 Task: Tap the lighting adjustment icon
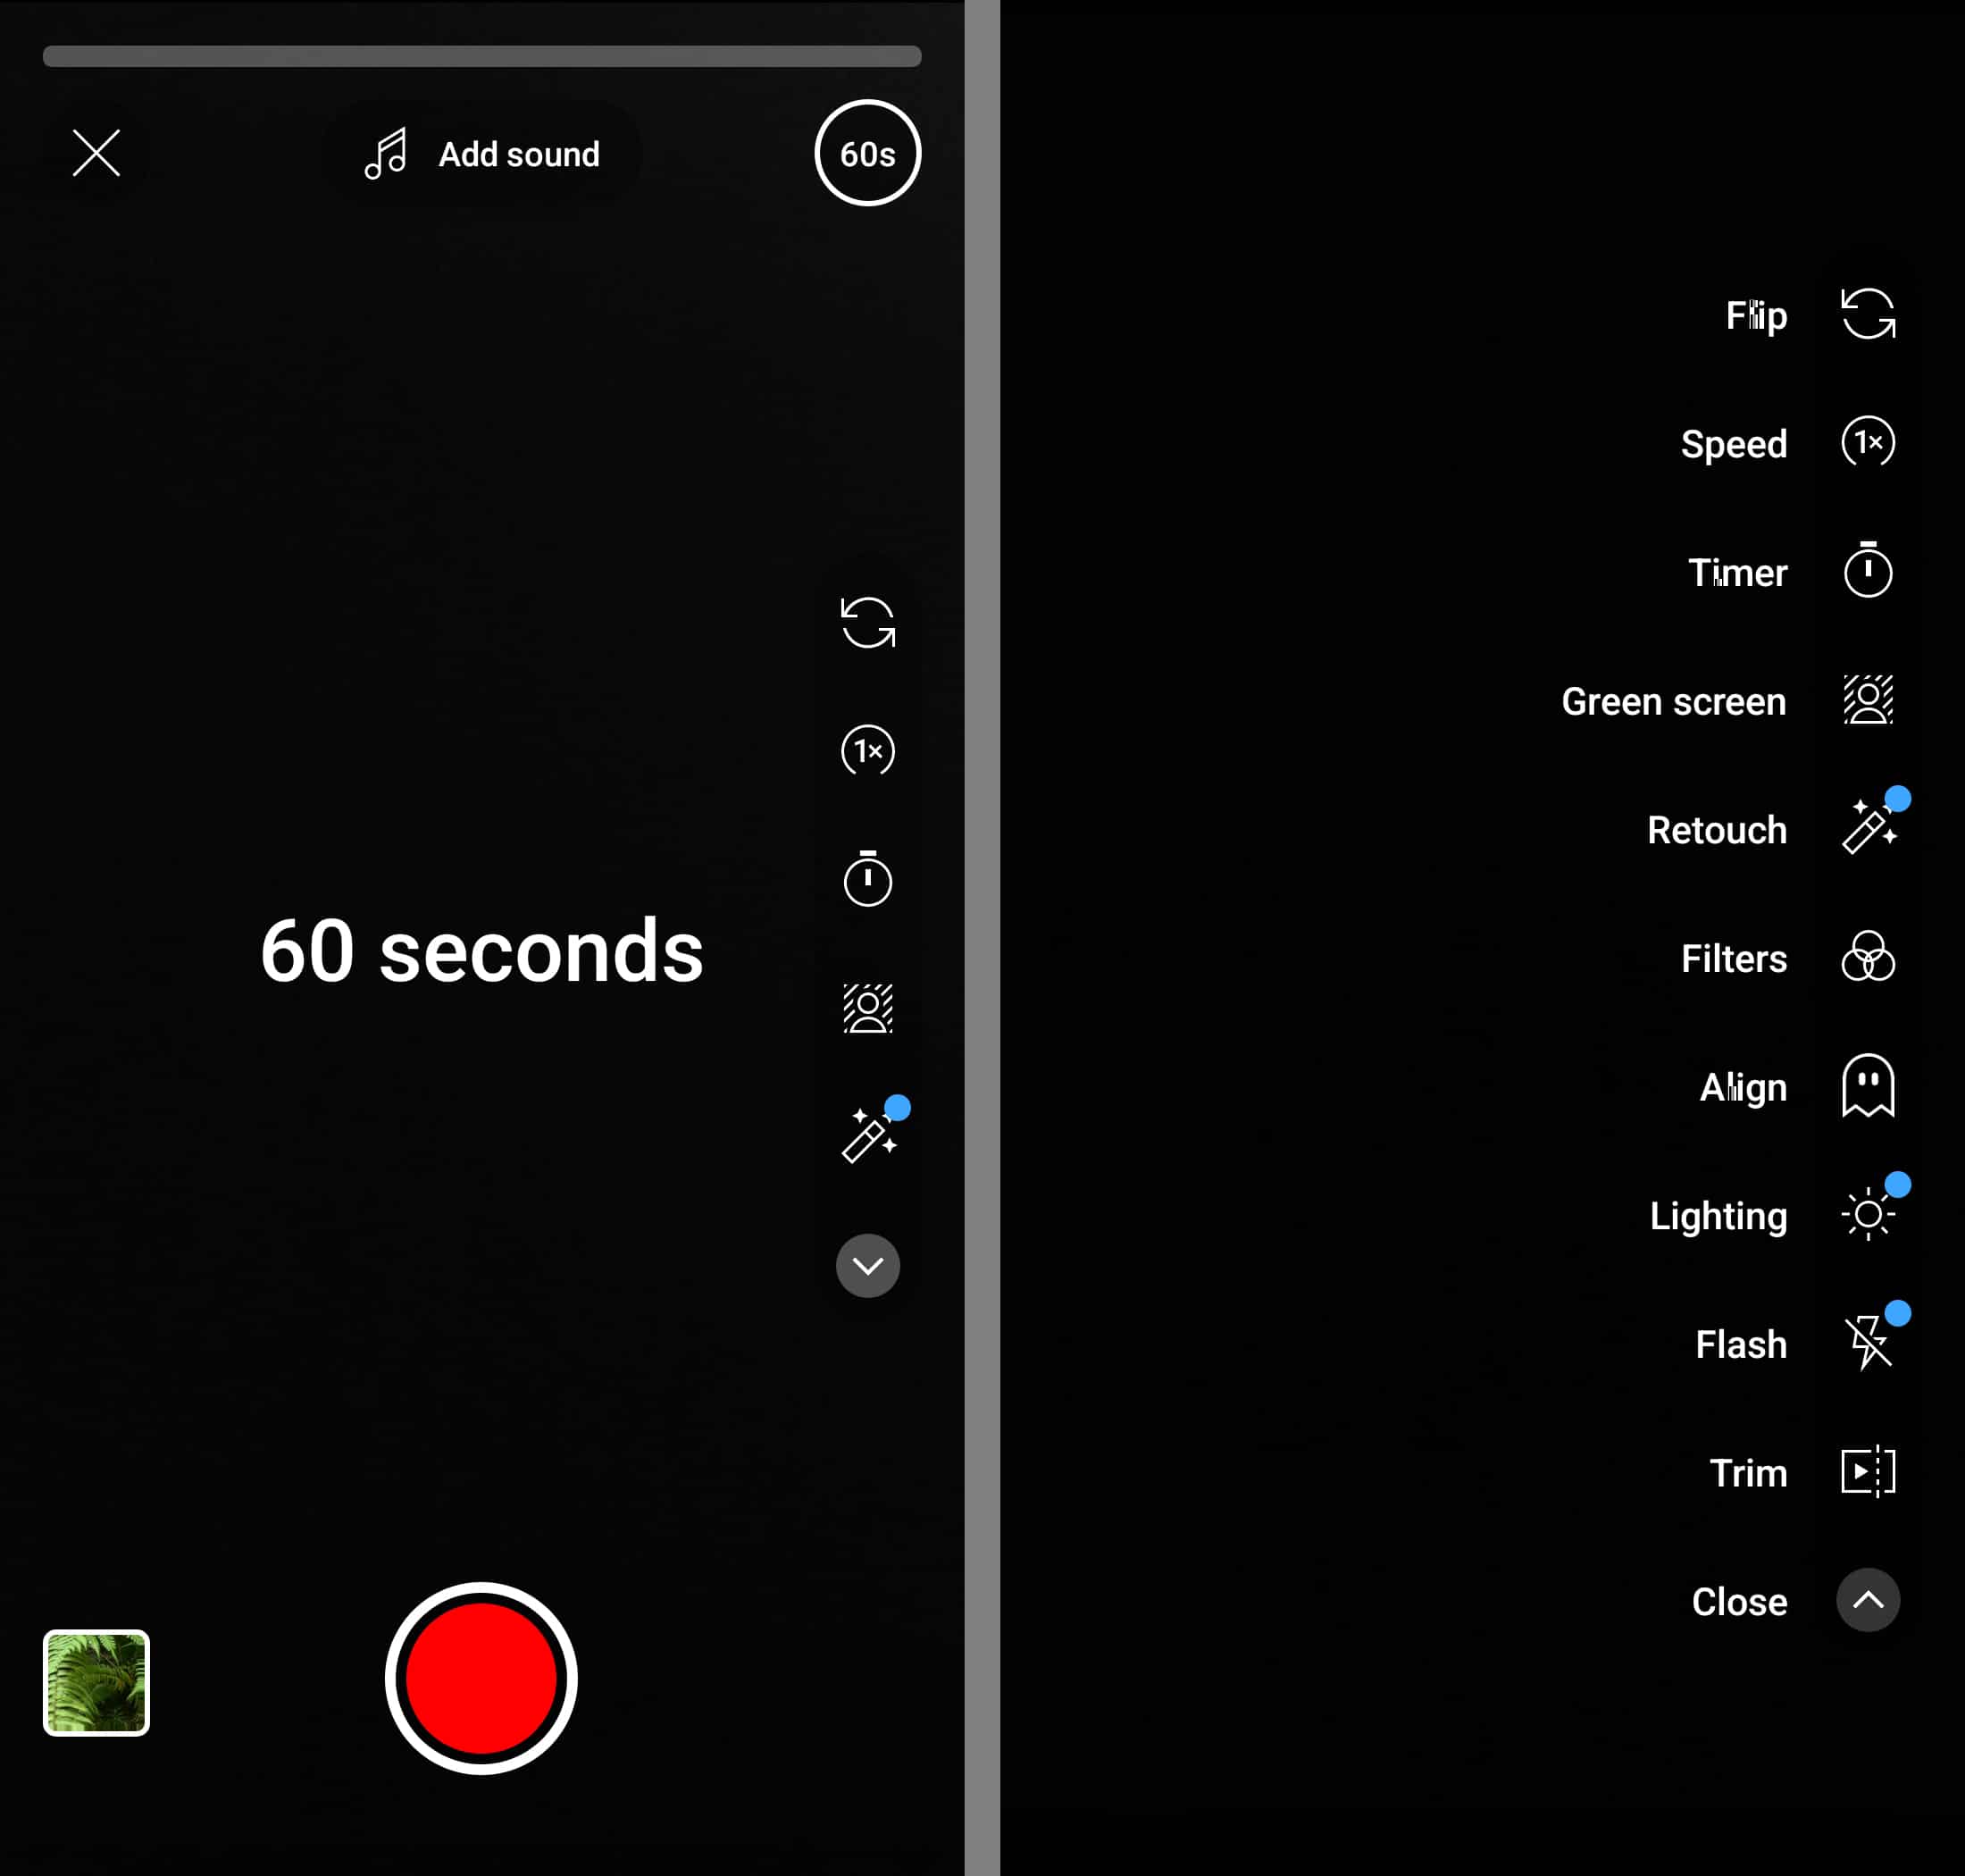(1867, 1214)
